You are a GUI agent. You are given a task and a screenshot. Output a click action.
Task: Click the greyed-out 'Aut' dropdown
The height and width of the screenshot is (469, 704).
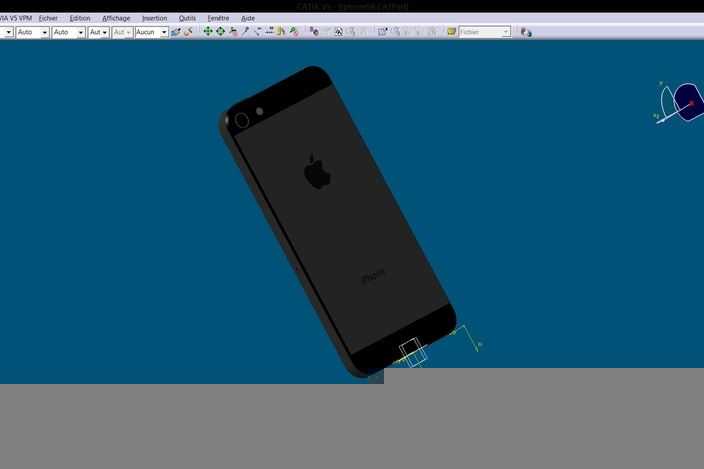pos(122,32)
